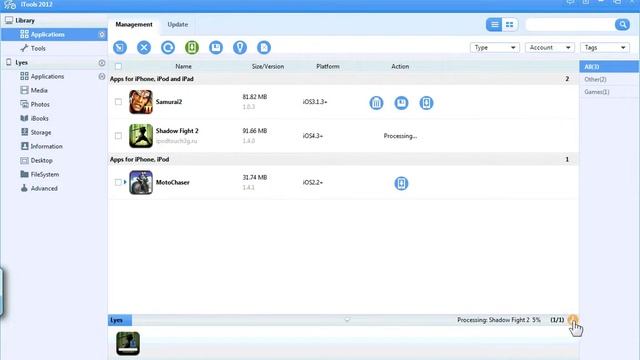Click the install-to-device icon for MotoChaser
Viewport: 640px width, 360px height.
click(401, 183)
